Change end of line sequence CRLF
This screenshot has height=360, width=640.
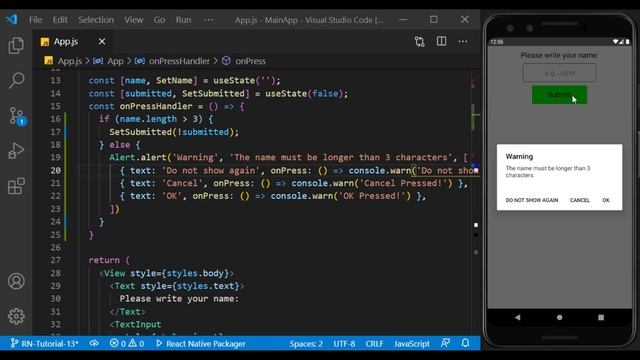(374, 344)
